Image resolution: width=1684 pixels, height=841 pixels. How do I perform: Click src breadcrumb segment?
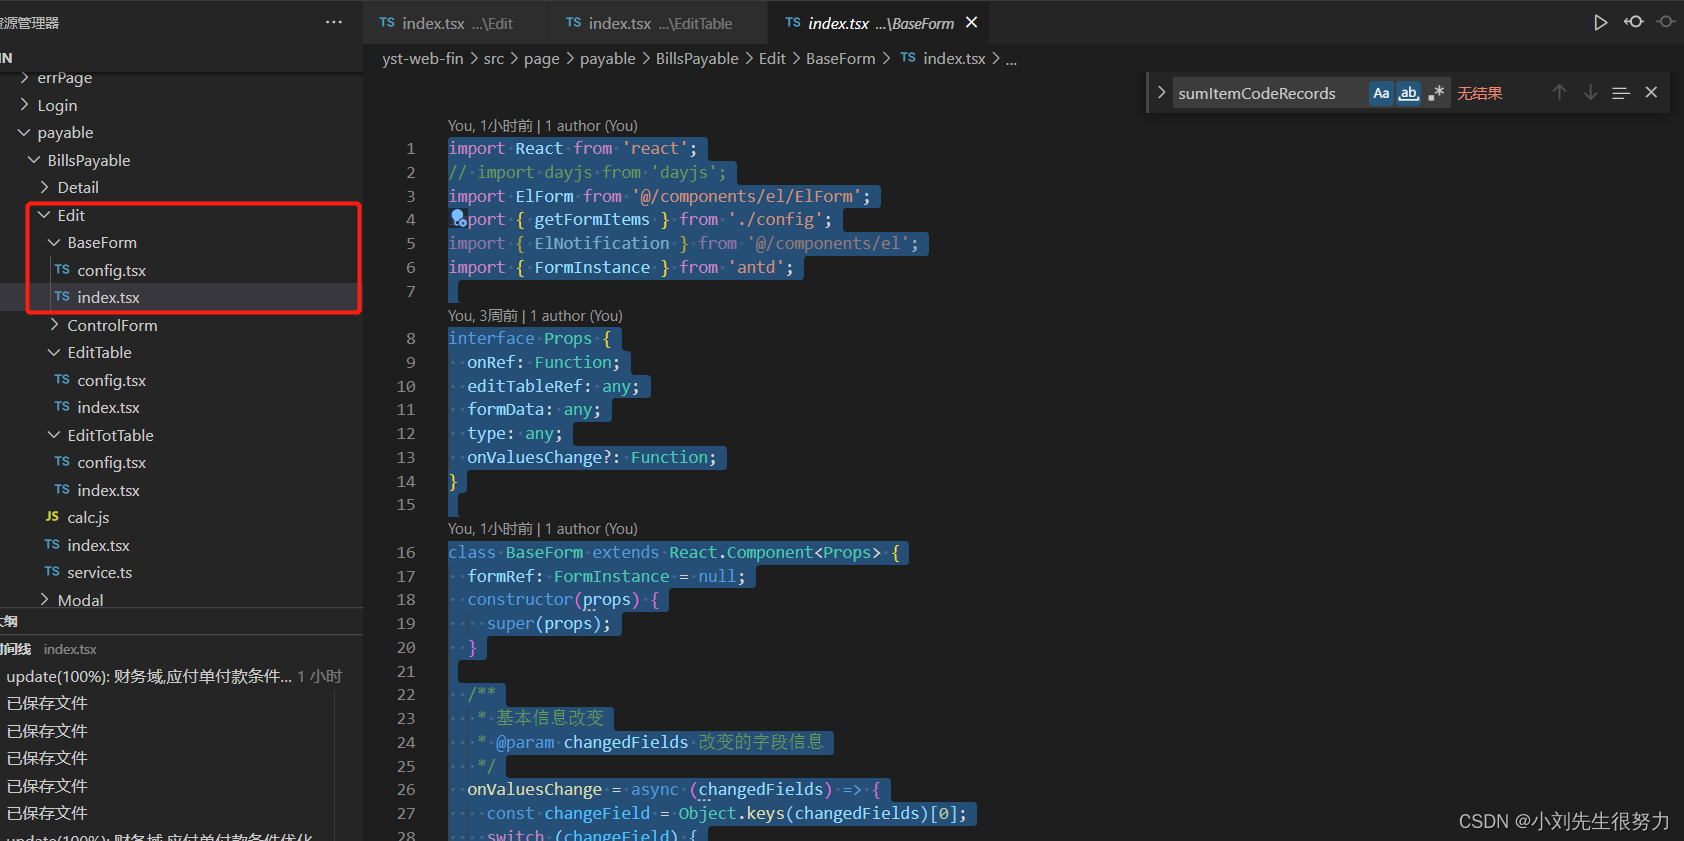point(494,59)
